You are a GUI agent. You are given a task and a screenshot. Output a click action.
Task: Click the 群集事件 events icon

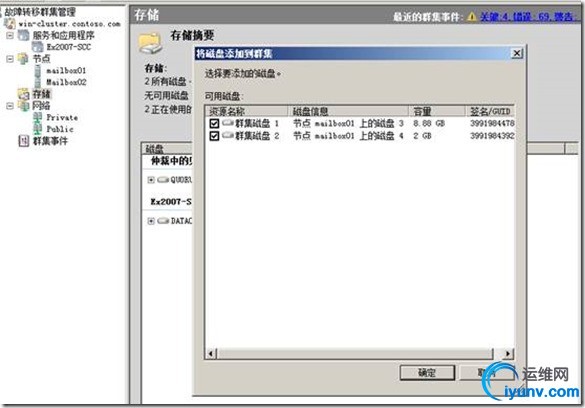(x=23, y=141)
